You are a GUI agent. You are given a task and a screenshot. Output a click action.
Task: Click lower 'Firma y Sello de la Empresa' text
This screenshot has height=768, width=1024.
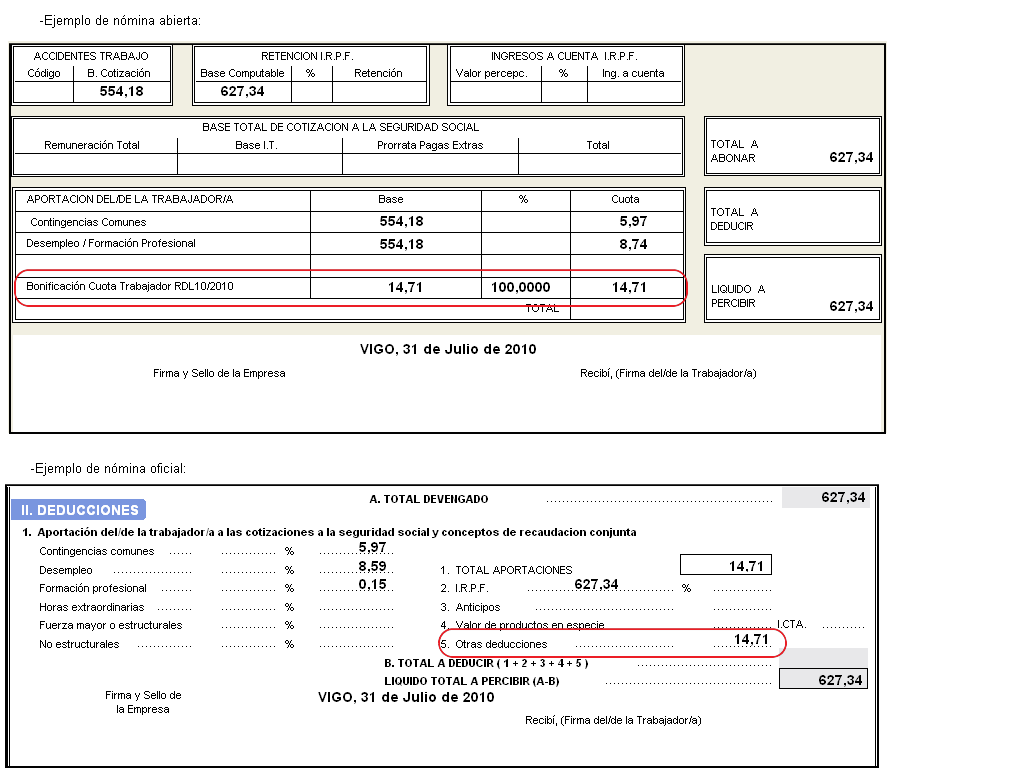pyautogui.click(x=143, y=703)
